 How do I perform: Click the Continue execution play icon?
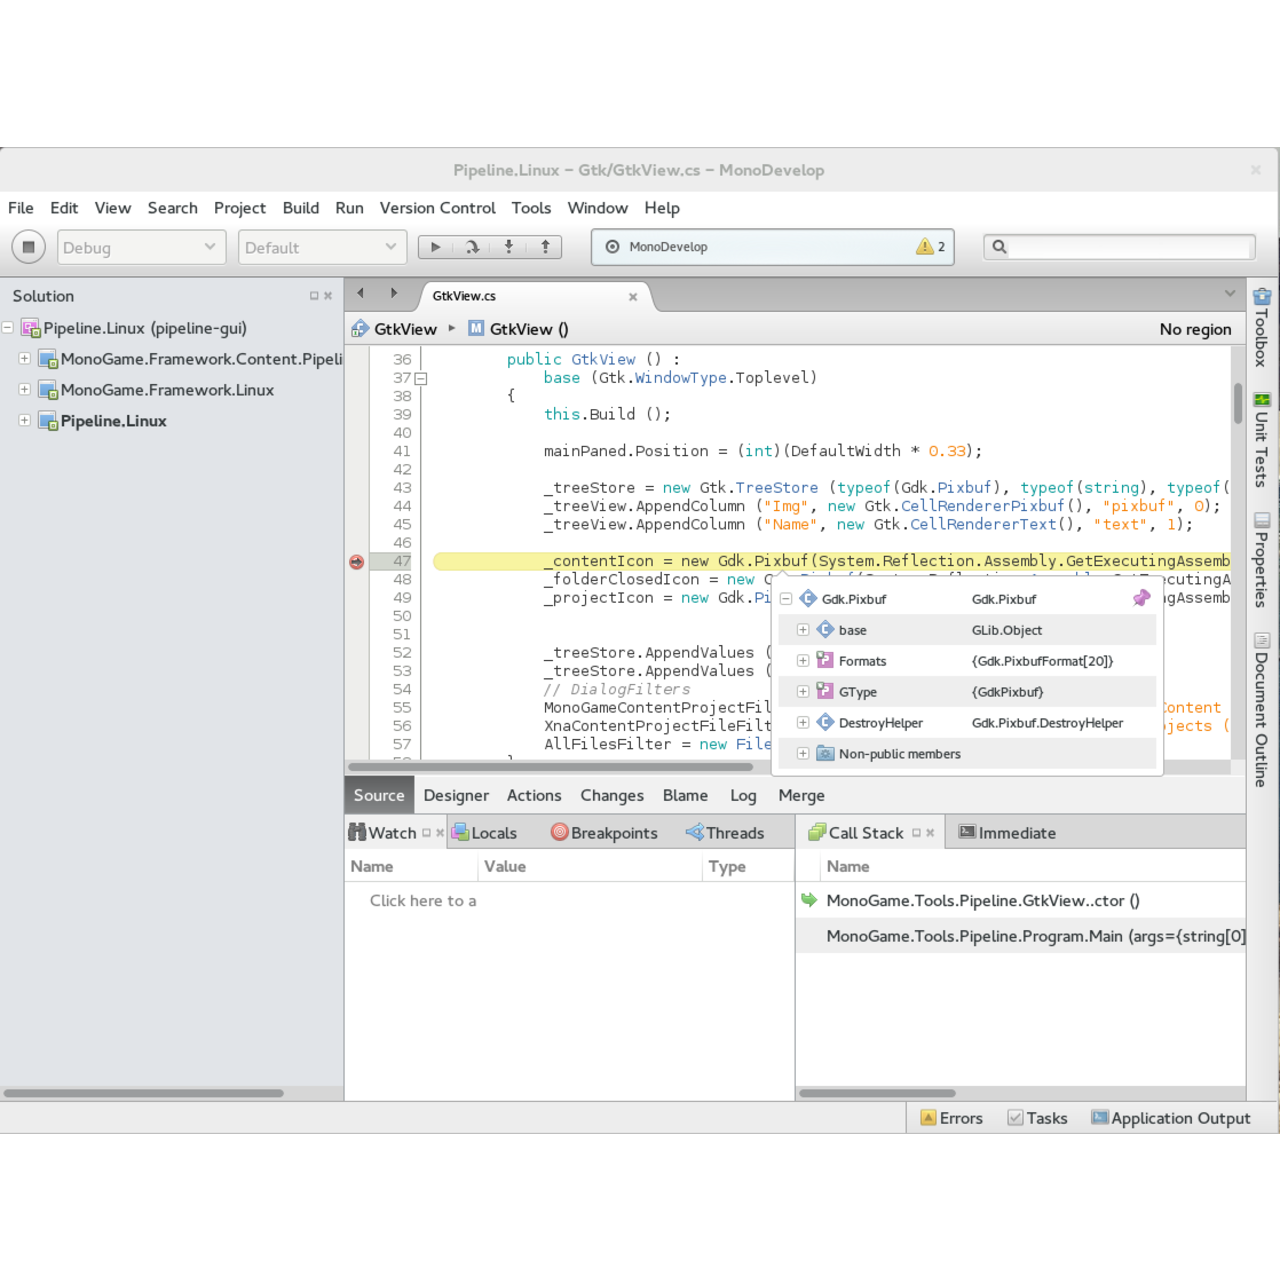435,246
